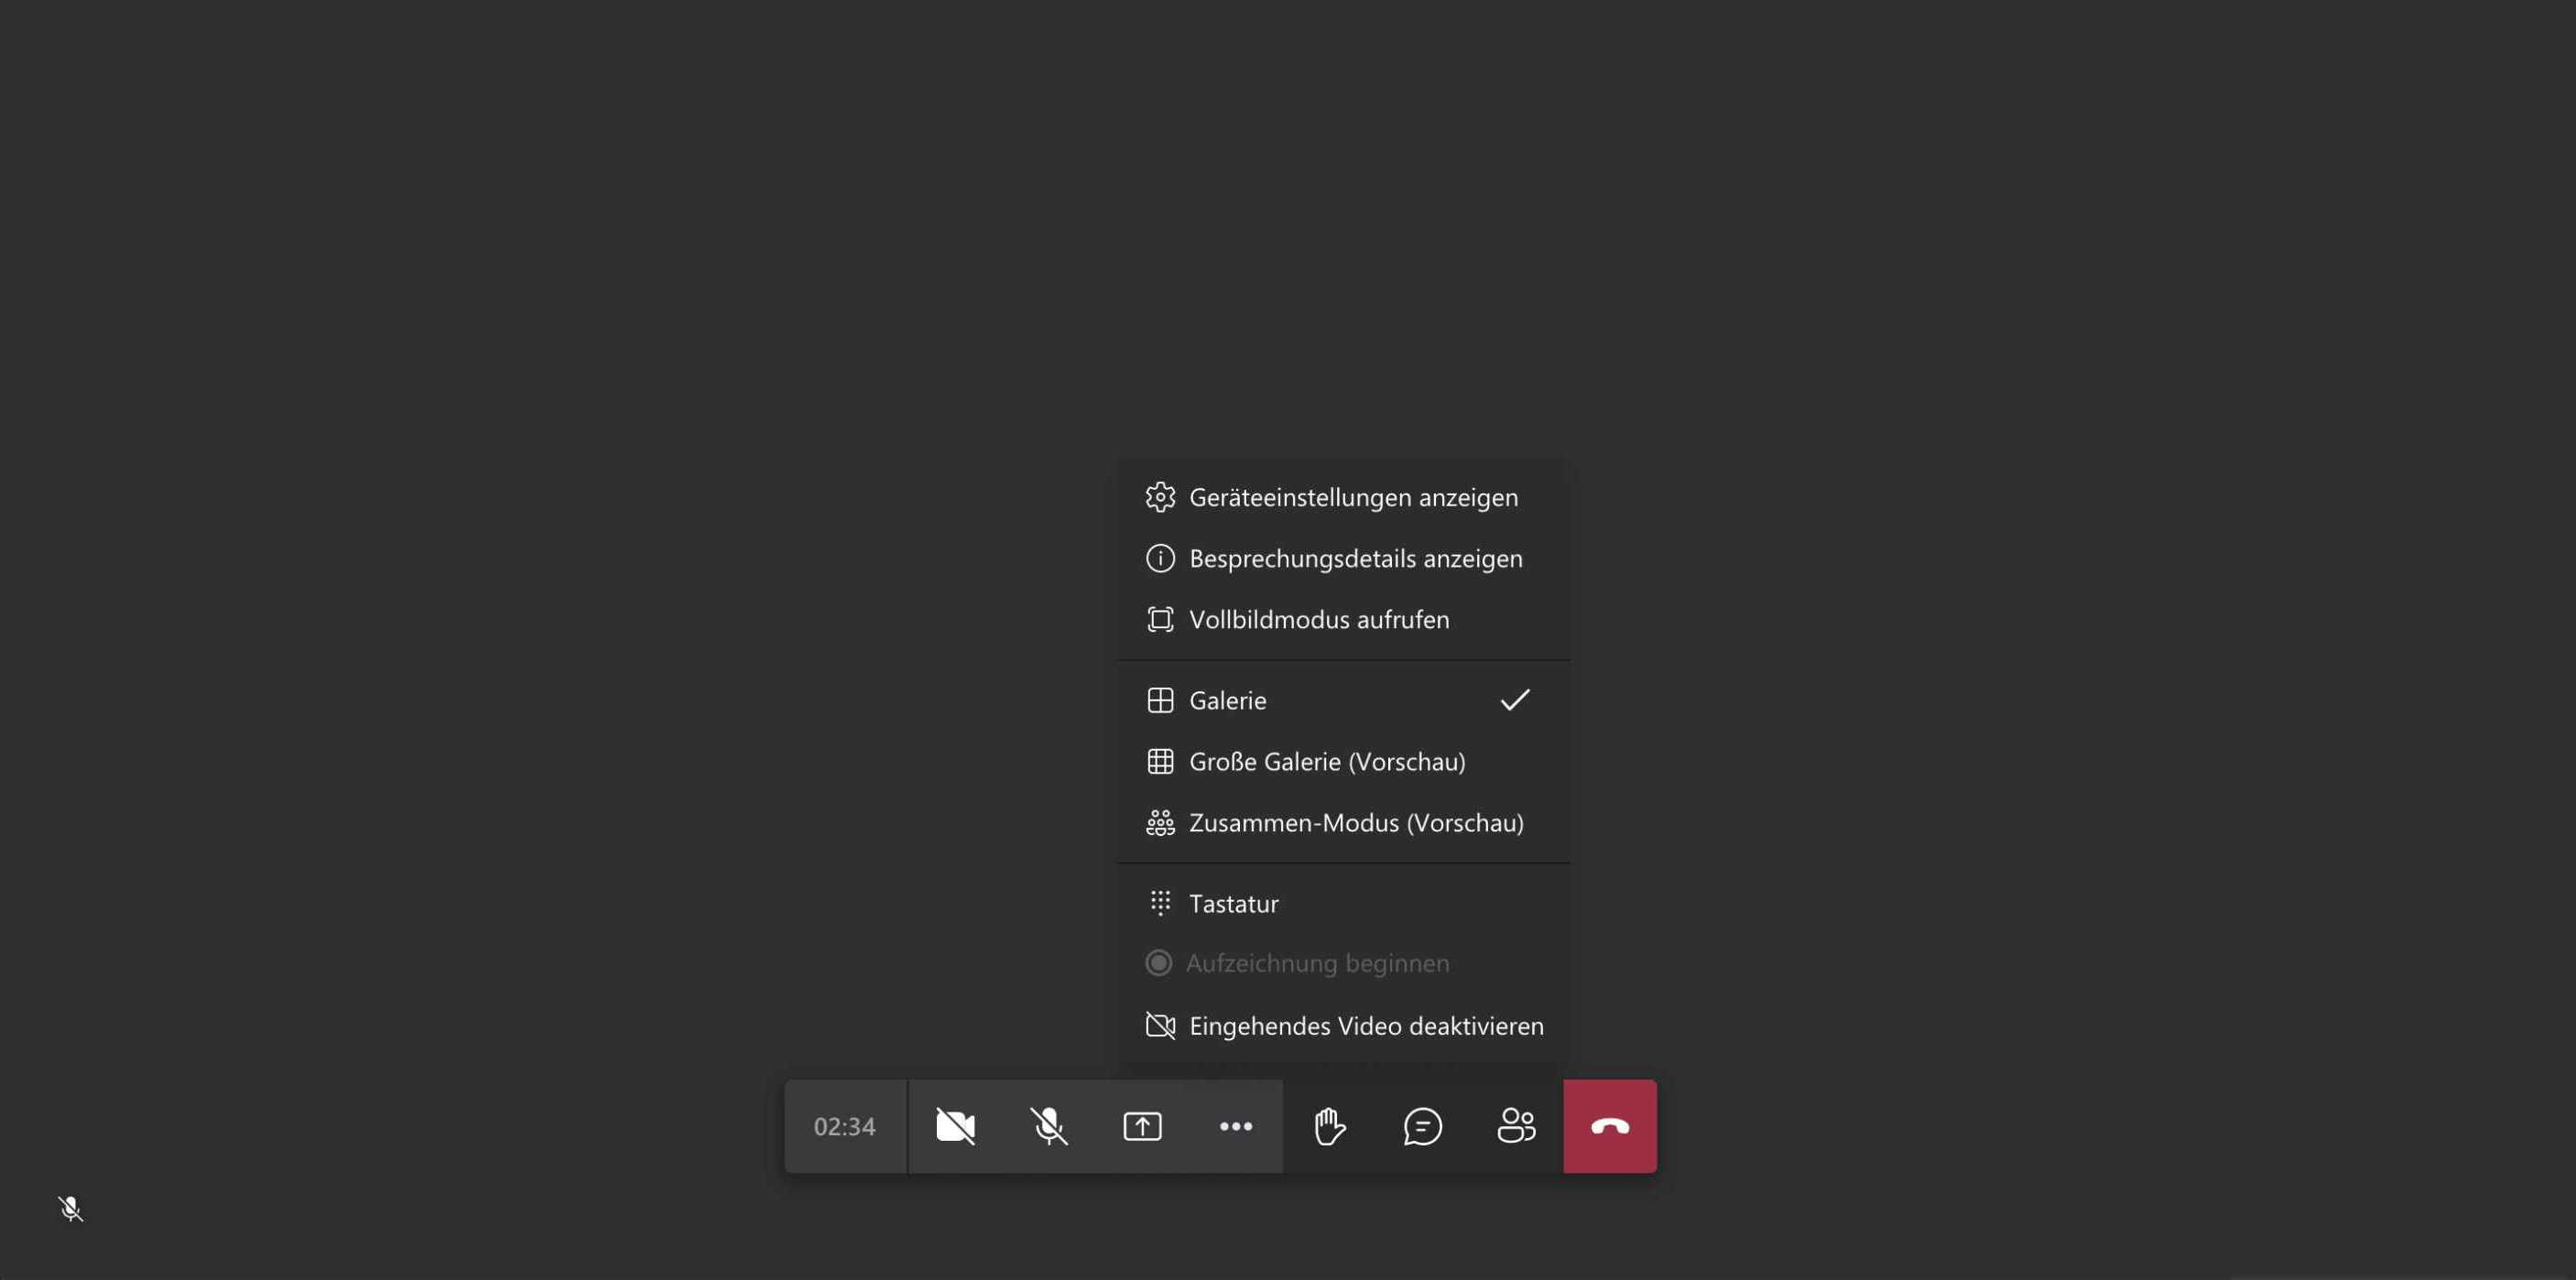Viewport: 2576px width, 1280px height.
Task: Open Geräteeinstellungen anzeigen
Action: point(1343,497)
